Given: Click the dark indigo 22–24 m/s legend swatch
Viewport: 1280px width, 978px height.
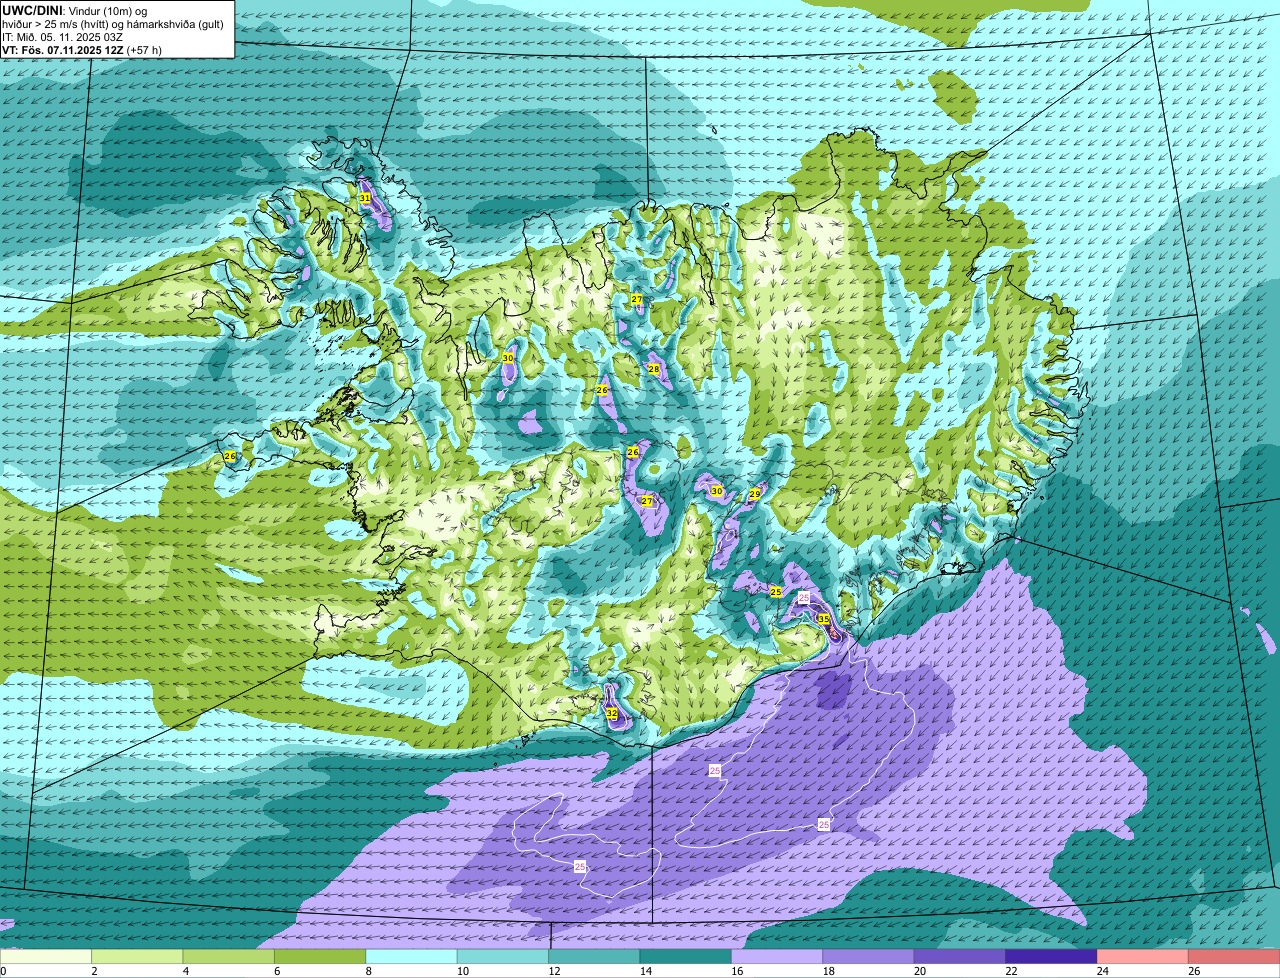Looking at the screenshot, I should click(1052, 956).
